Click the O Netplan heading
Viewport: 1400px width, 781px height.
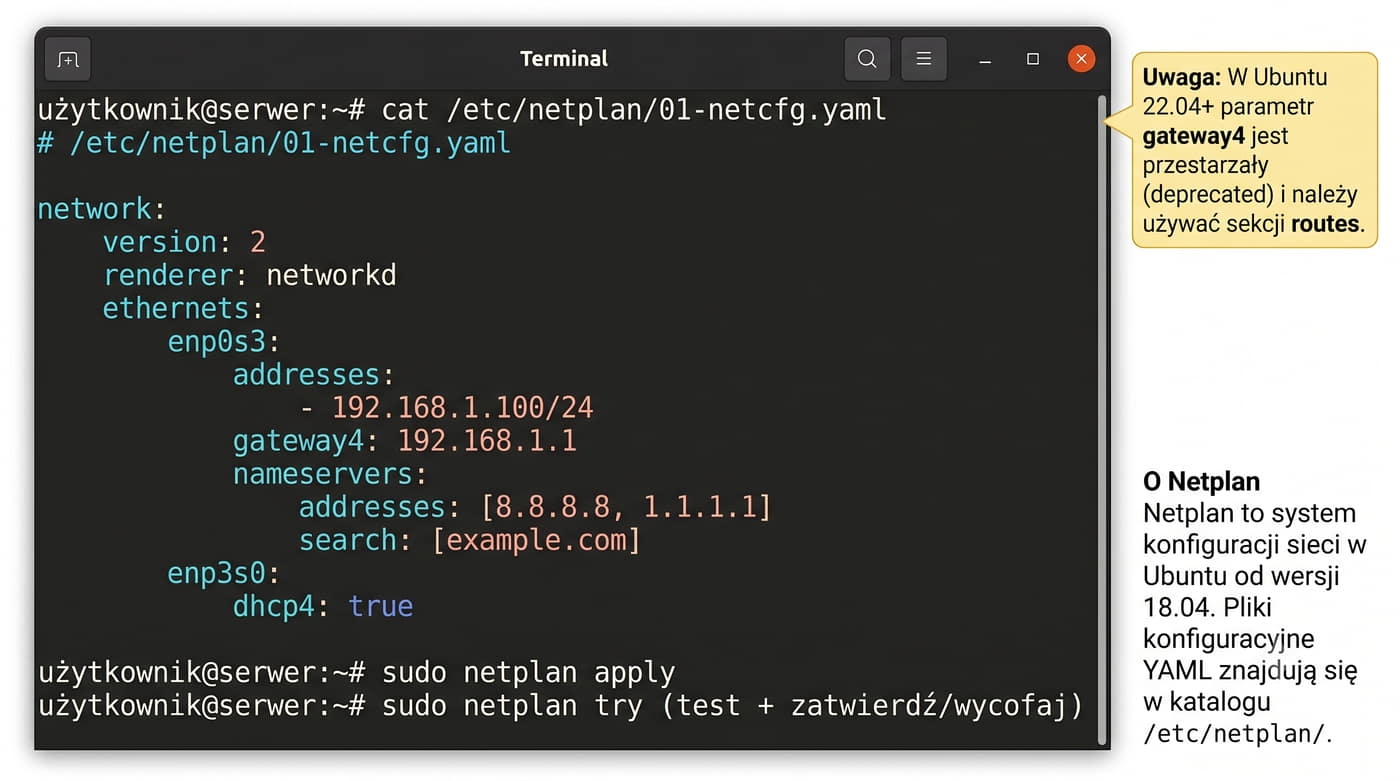coord(1201,482)
